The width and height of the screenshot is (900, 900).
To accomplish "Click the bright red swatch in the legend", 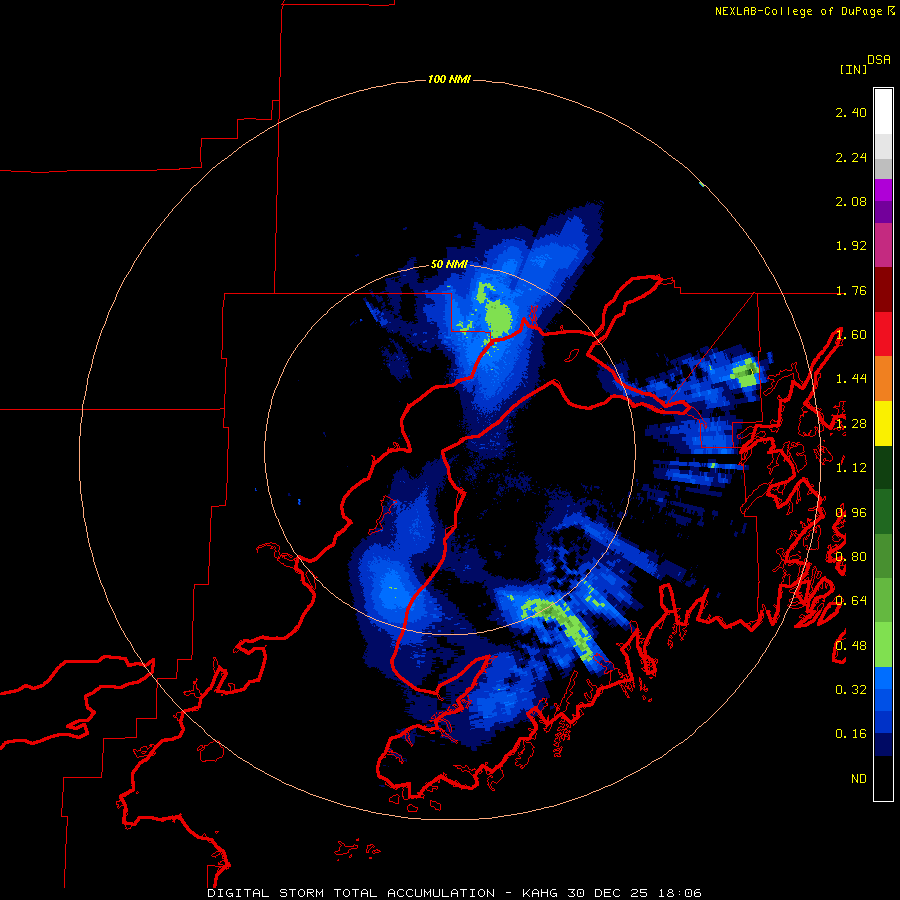I will pyautogui.click(x=883, y=334).
